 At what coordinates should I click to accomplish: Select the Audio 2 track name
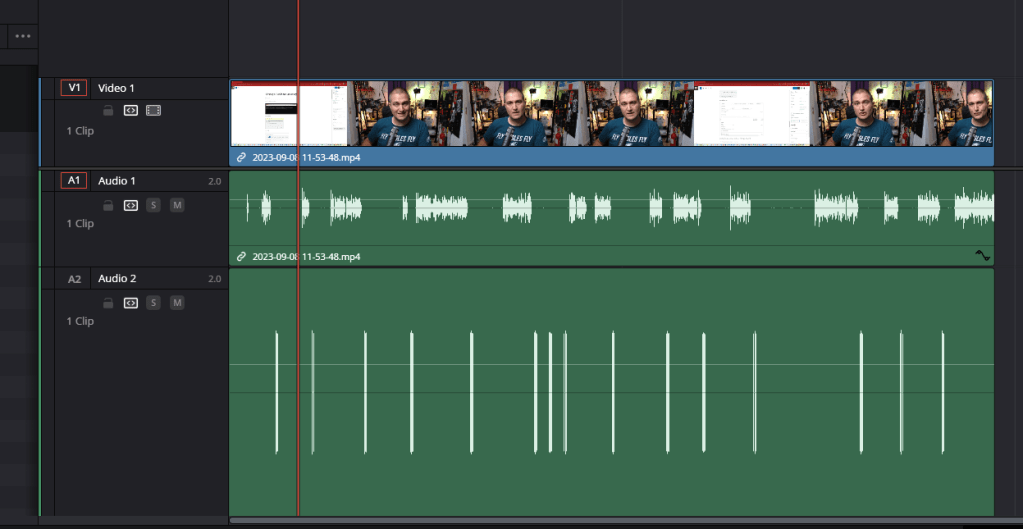[117, 279]
